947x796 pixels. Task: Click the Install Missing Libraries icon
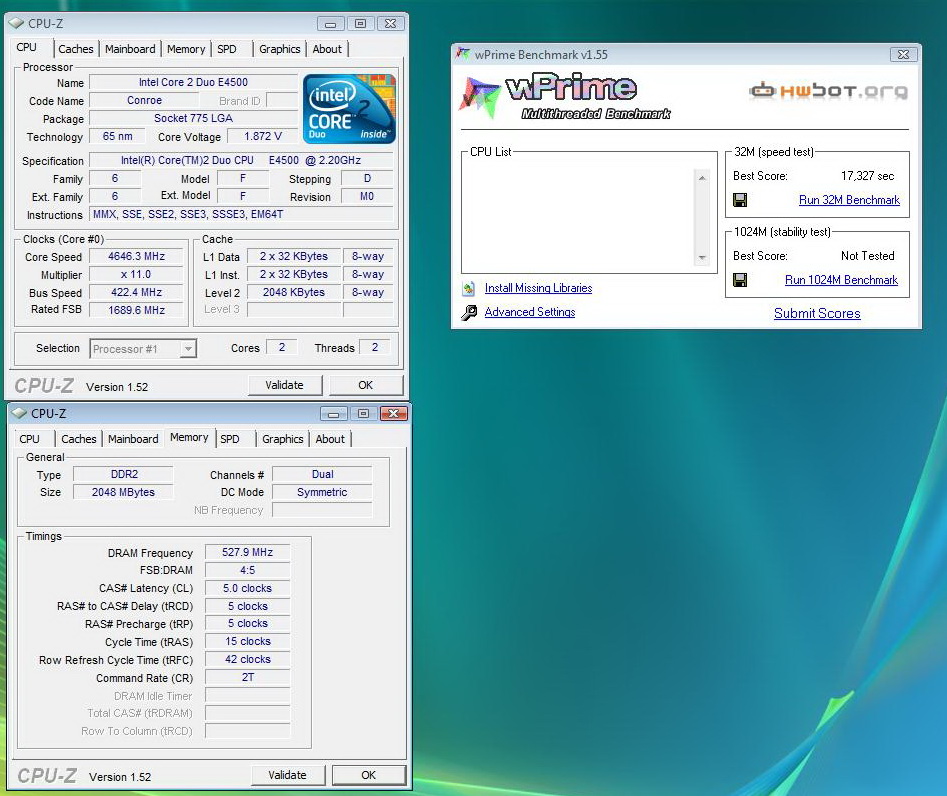click(469, 289)
